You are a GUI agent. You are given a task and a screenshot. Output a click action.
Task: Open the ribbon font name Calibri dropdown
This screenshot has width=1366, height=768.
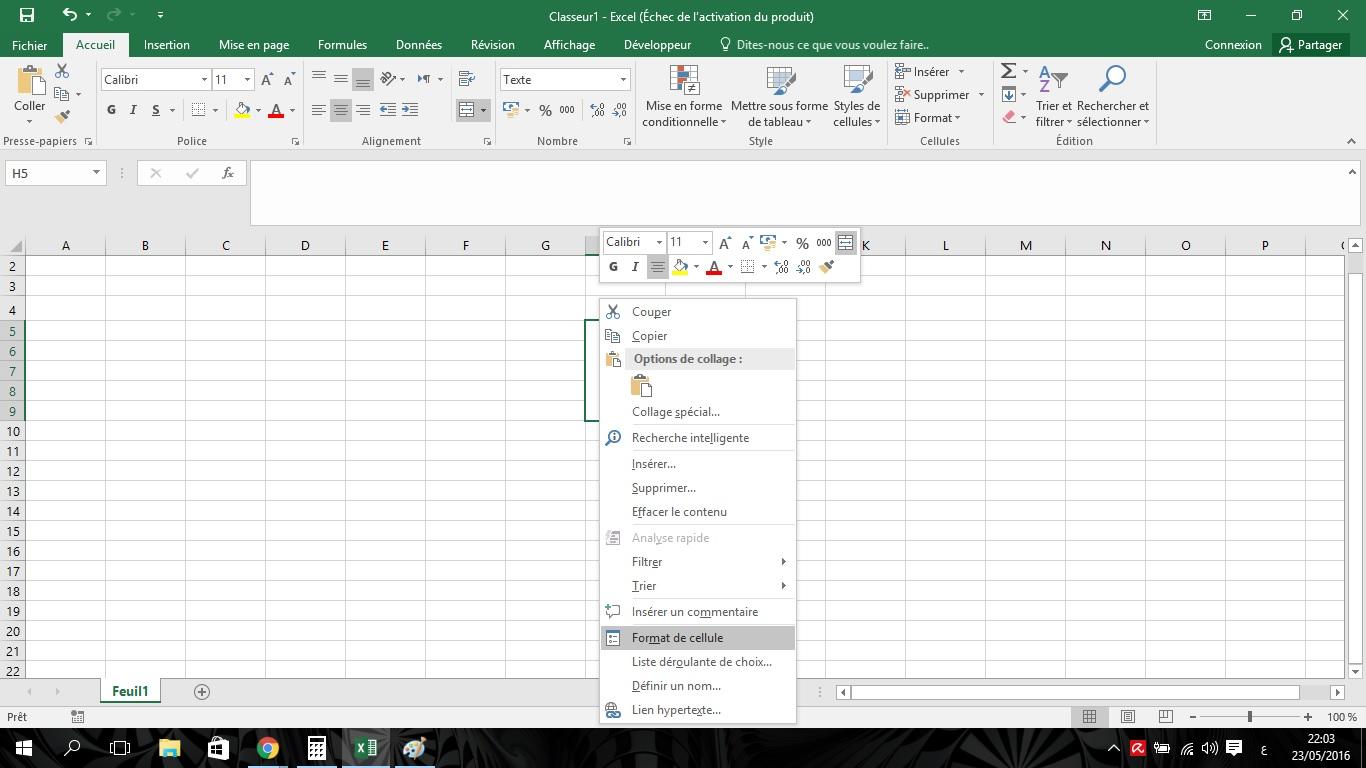[x=204, y=80]
